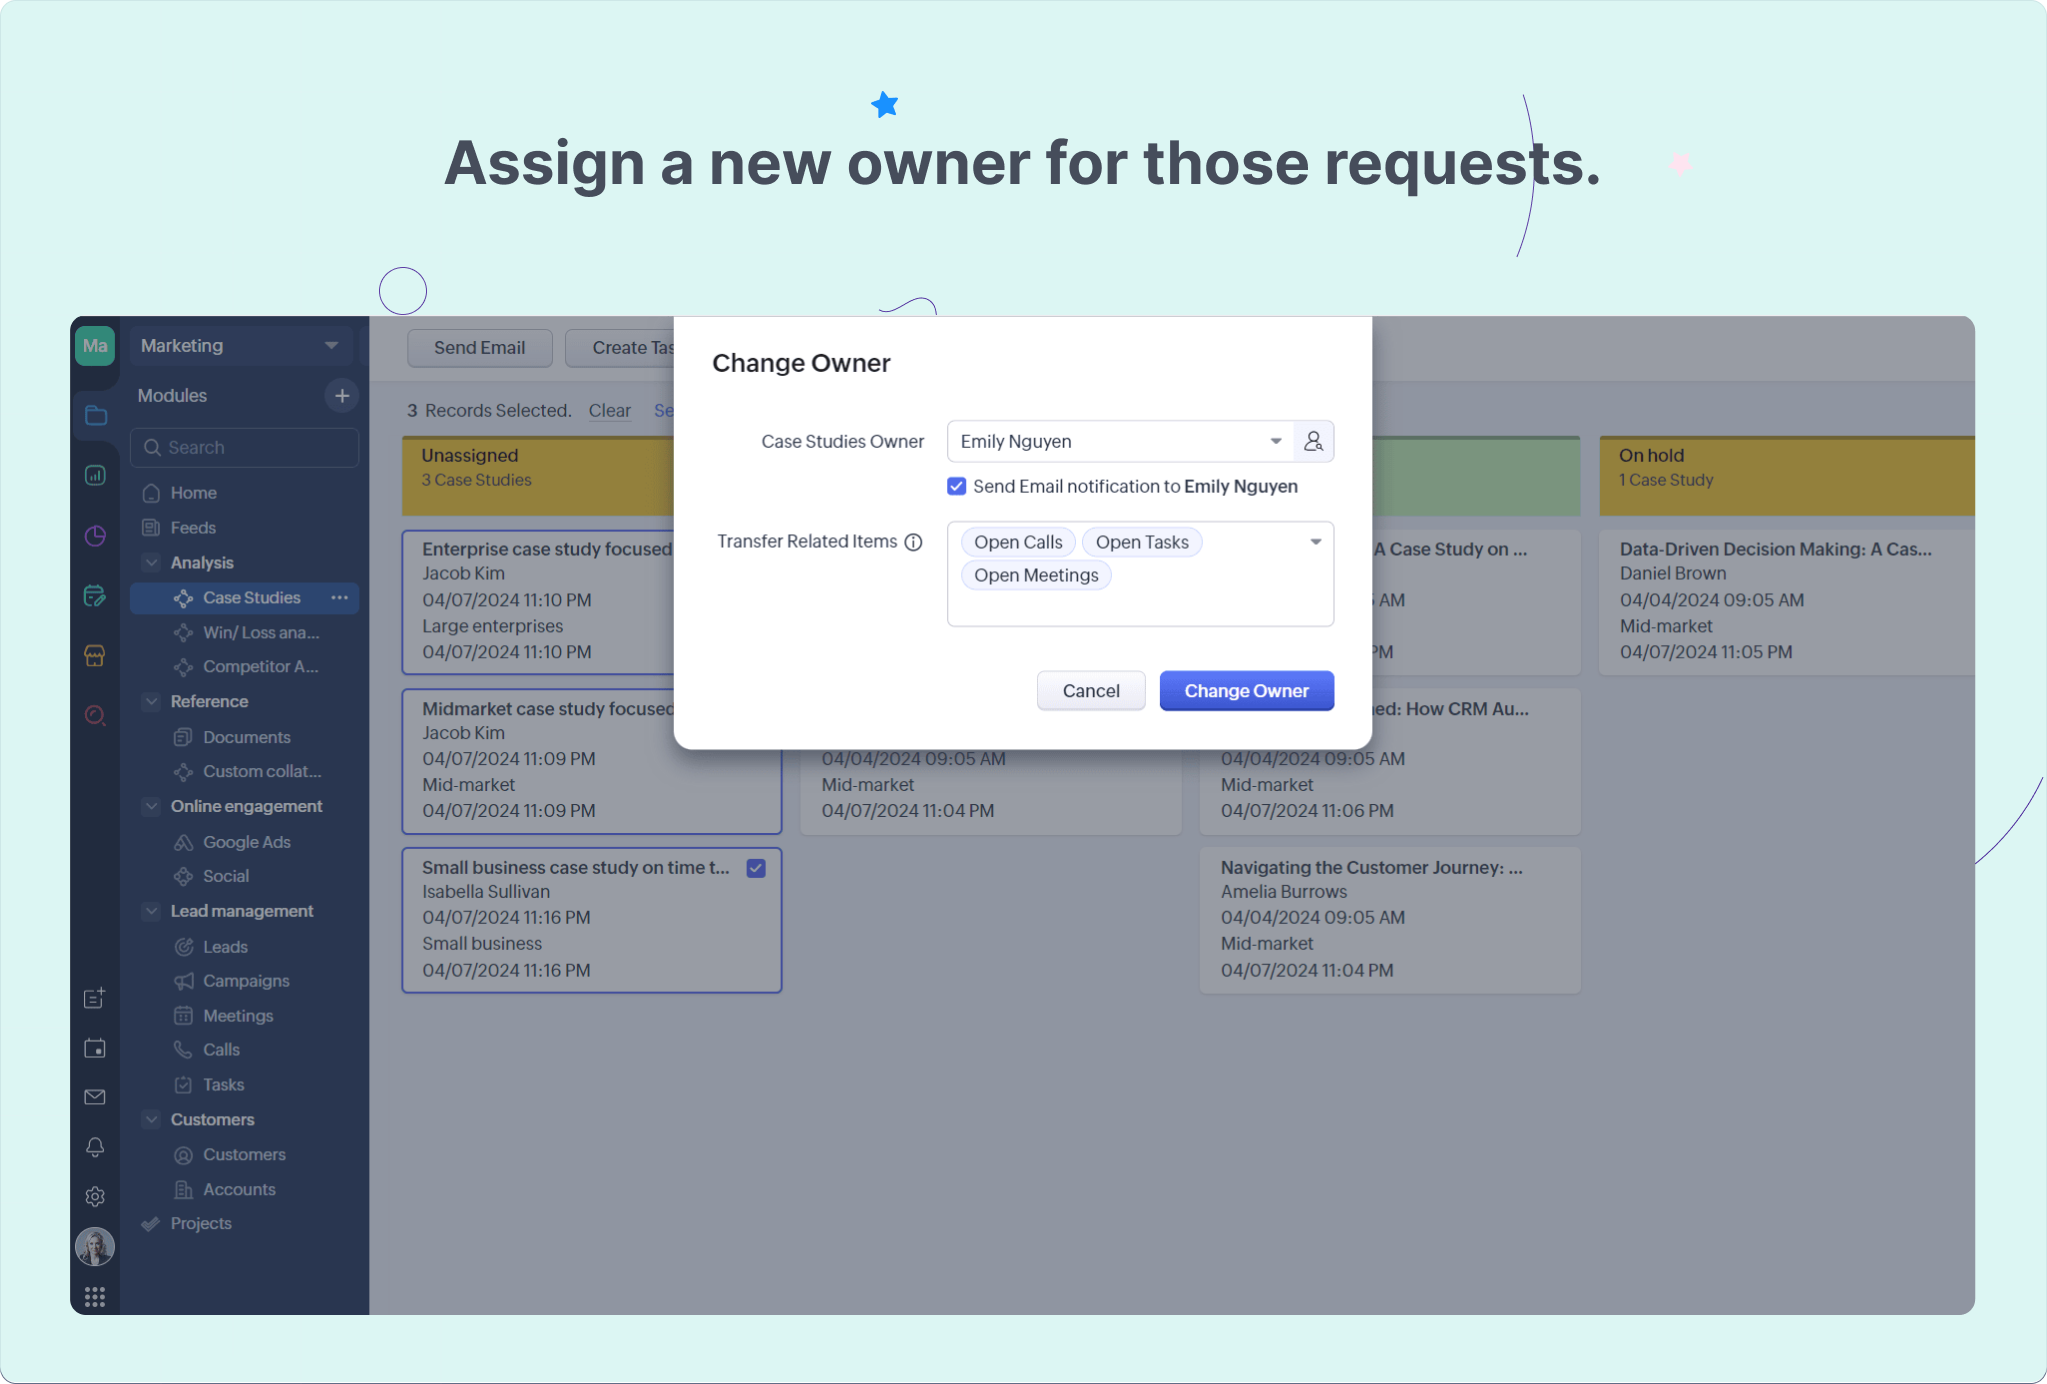Click the user lookup icon beside owner field

tap(1313, 441)
